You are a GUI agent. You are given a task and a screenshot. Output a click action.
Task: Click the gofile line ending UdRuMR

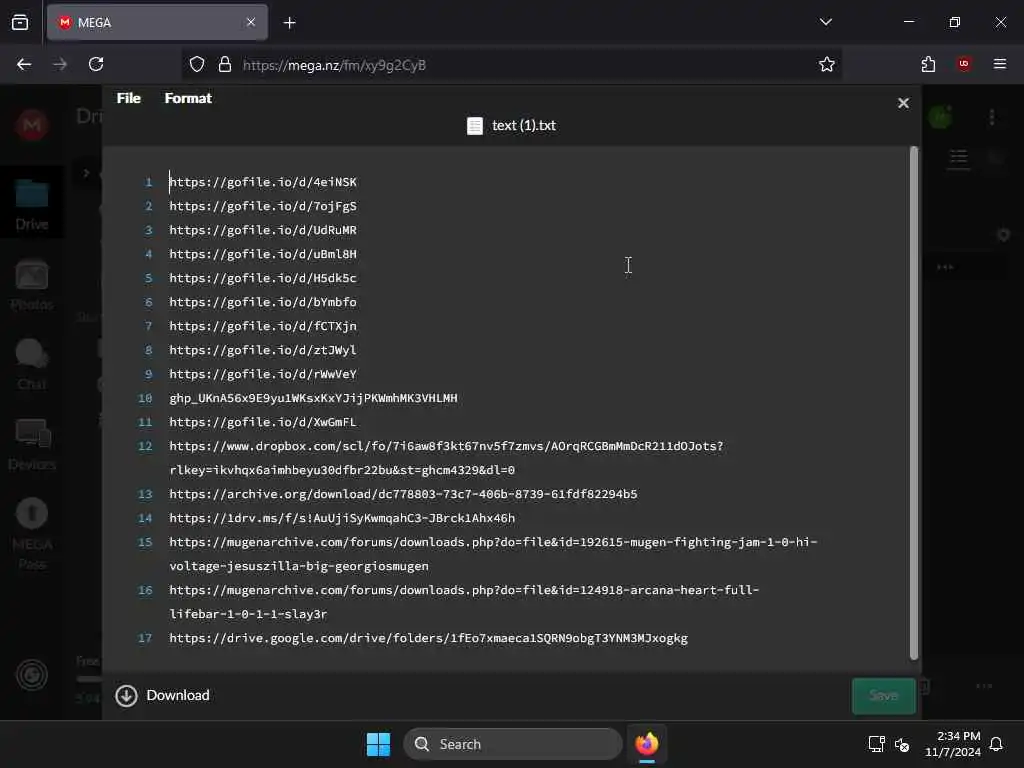click(x=263, y=230)
